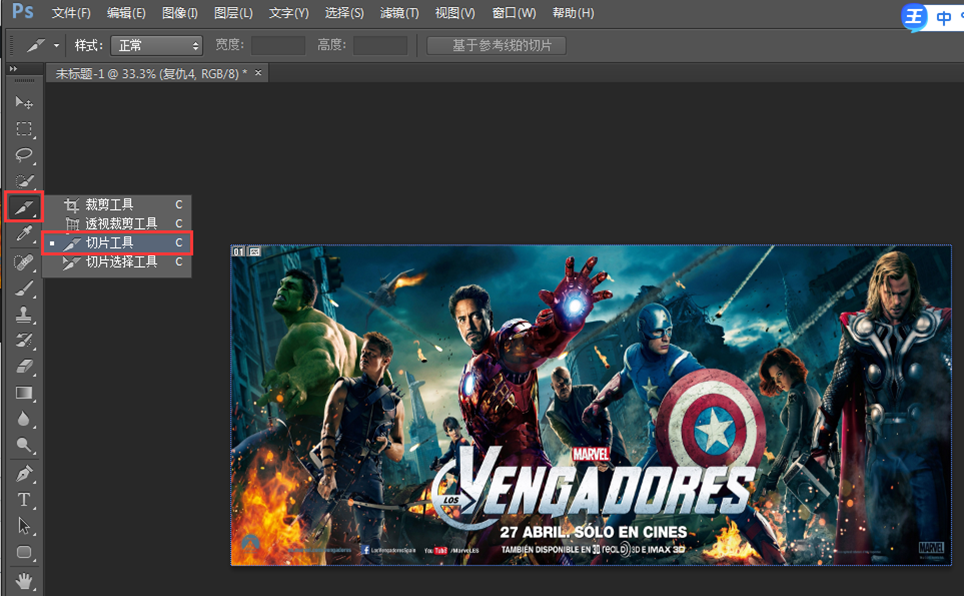Open the 样式 (Style) dropdown set to 正常

(x=156, y=46)
